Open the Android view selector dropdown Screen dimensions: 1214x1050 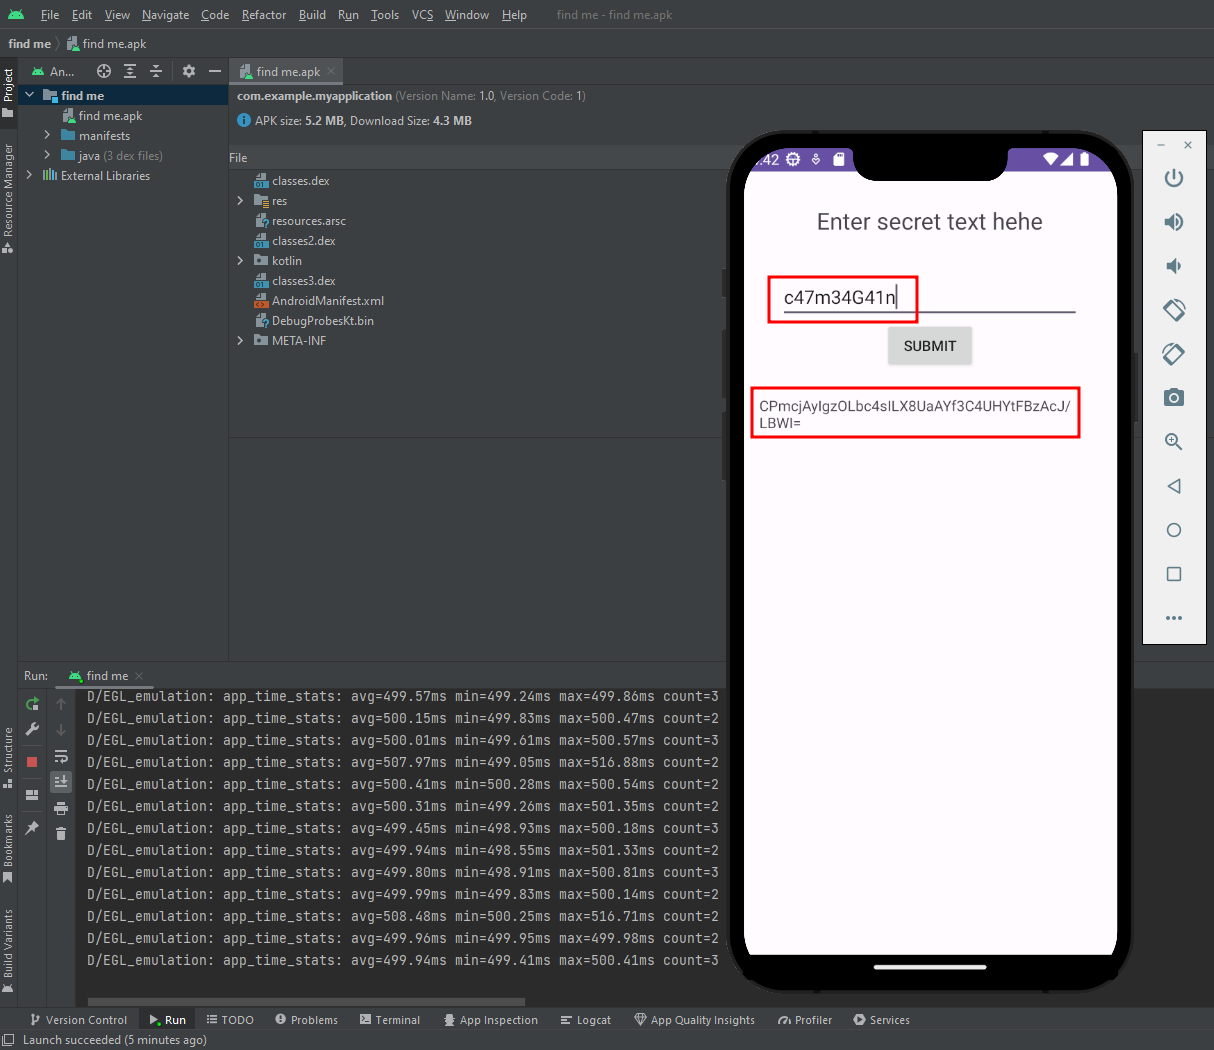click(54, 71)
